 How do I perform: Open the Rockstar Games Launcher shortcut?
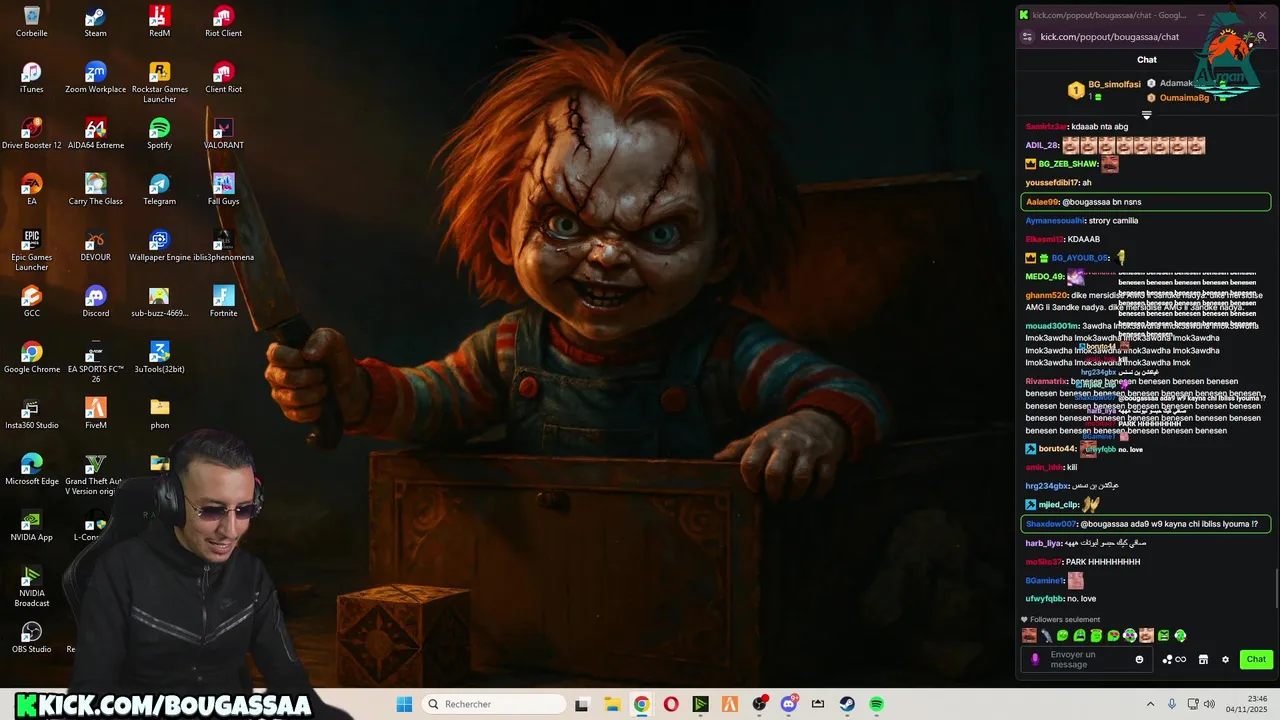point(159,82)
